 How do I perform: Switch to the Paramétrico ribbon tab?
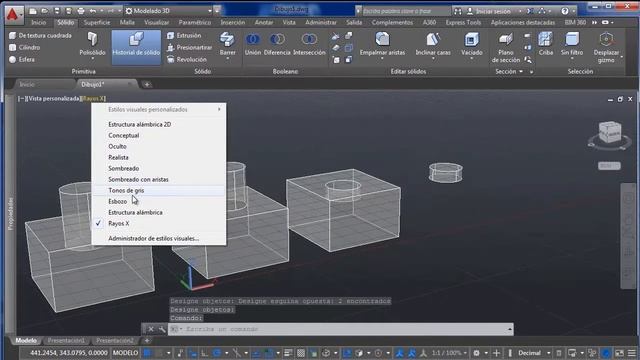coord(195,22)
